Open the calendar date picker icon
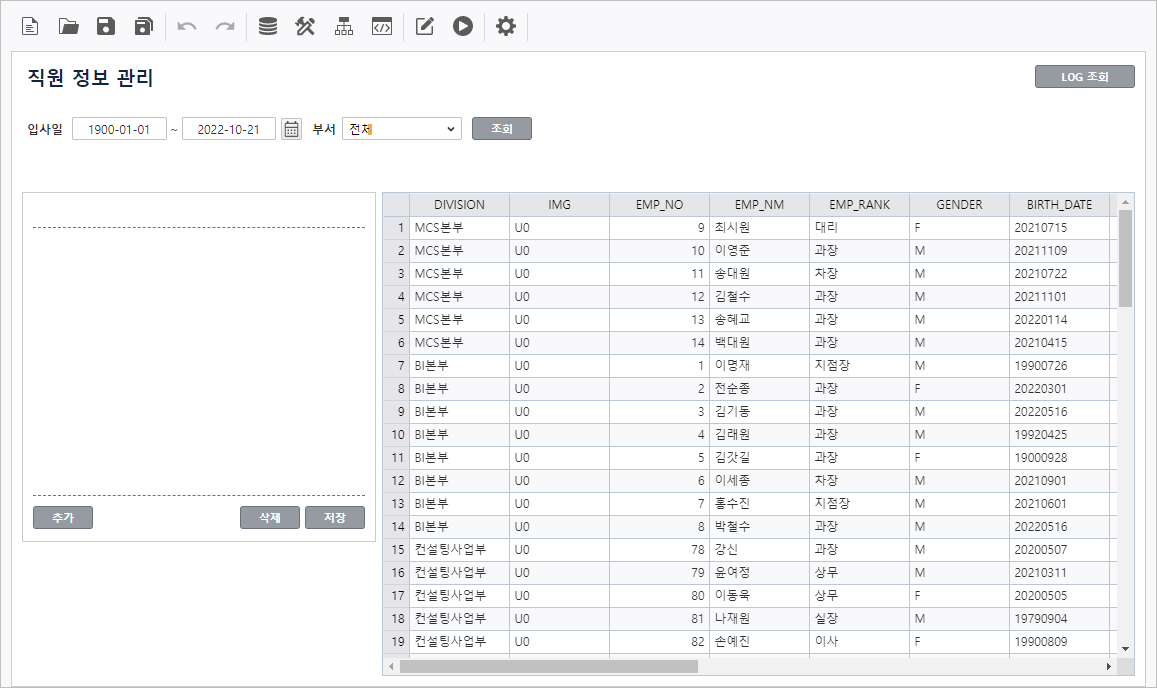This screenshot has height=688, width=1157. point(291,129)
